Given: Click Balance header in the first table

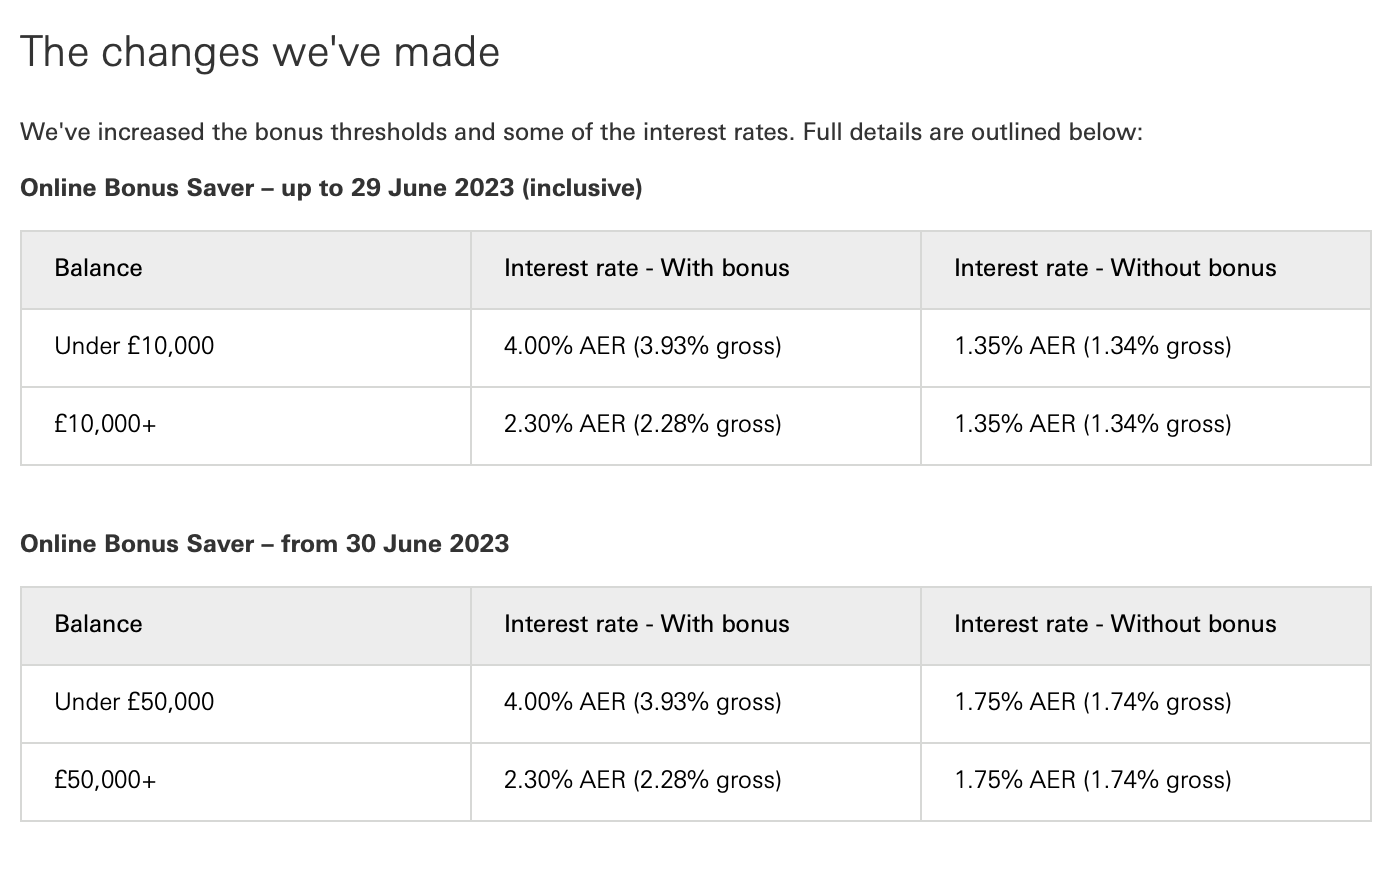Looking at the screenshot, I should [246, 270].
